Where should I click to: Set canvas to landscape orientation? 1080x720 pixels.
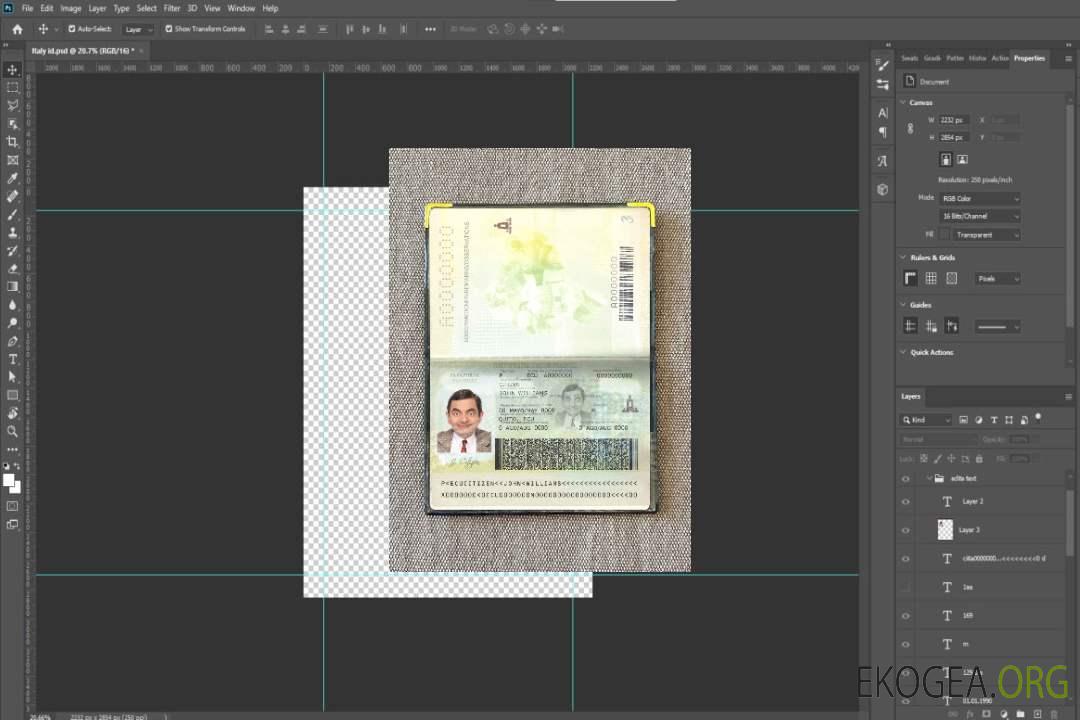962,159
